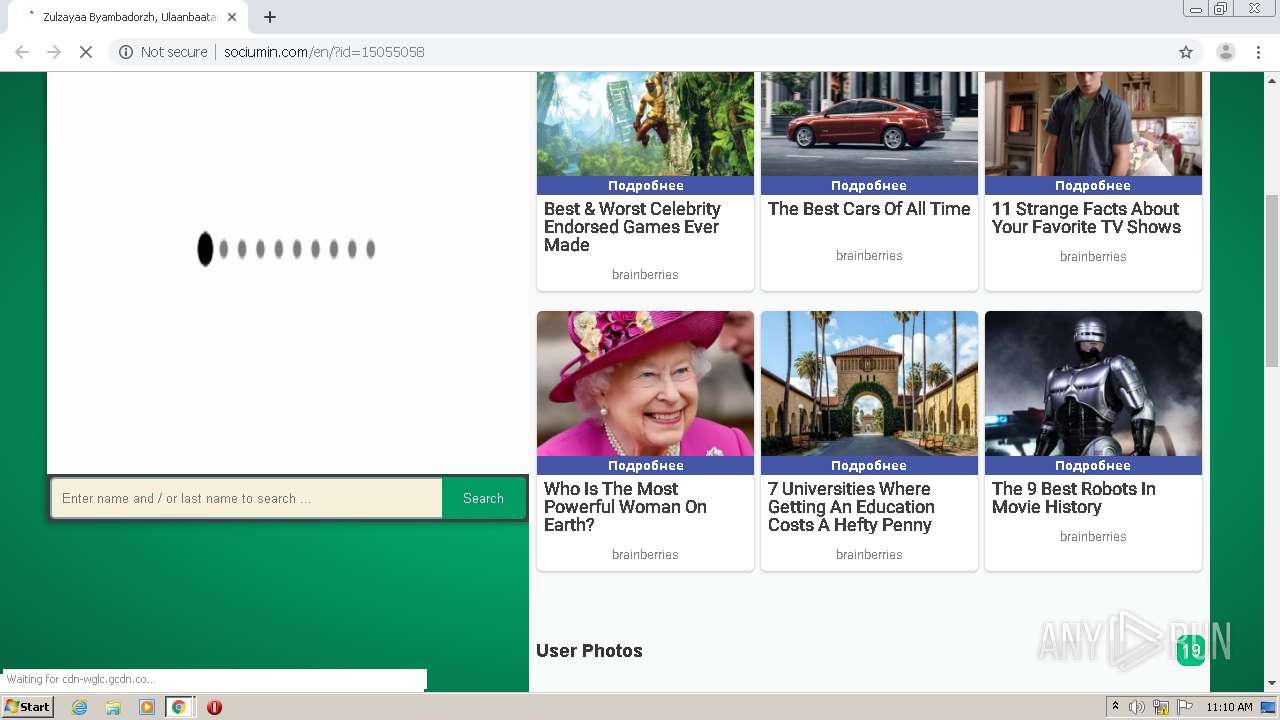Click Подробнее under Universities card
The image size is (1280, 720).
[x=869, y=465]
